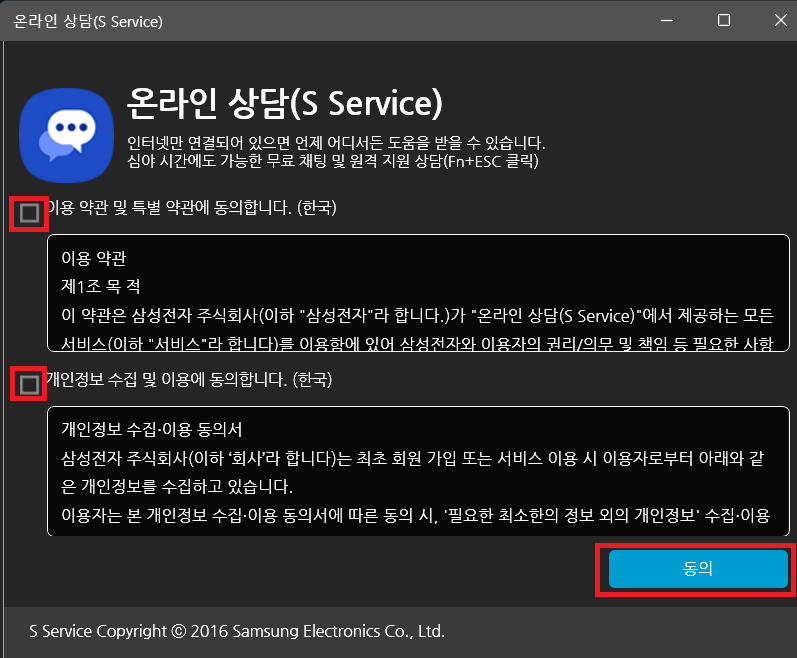
Task: Close the 온라인 상담 window
Action: tap(780, 21)
